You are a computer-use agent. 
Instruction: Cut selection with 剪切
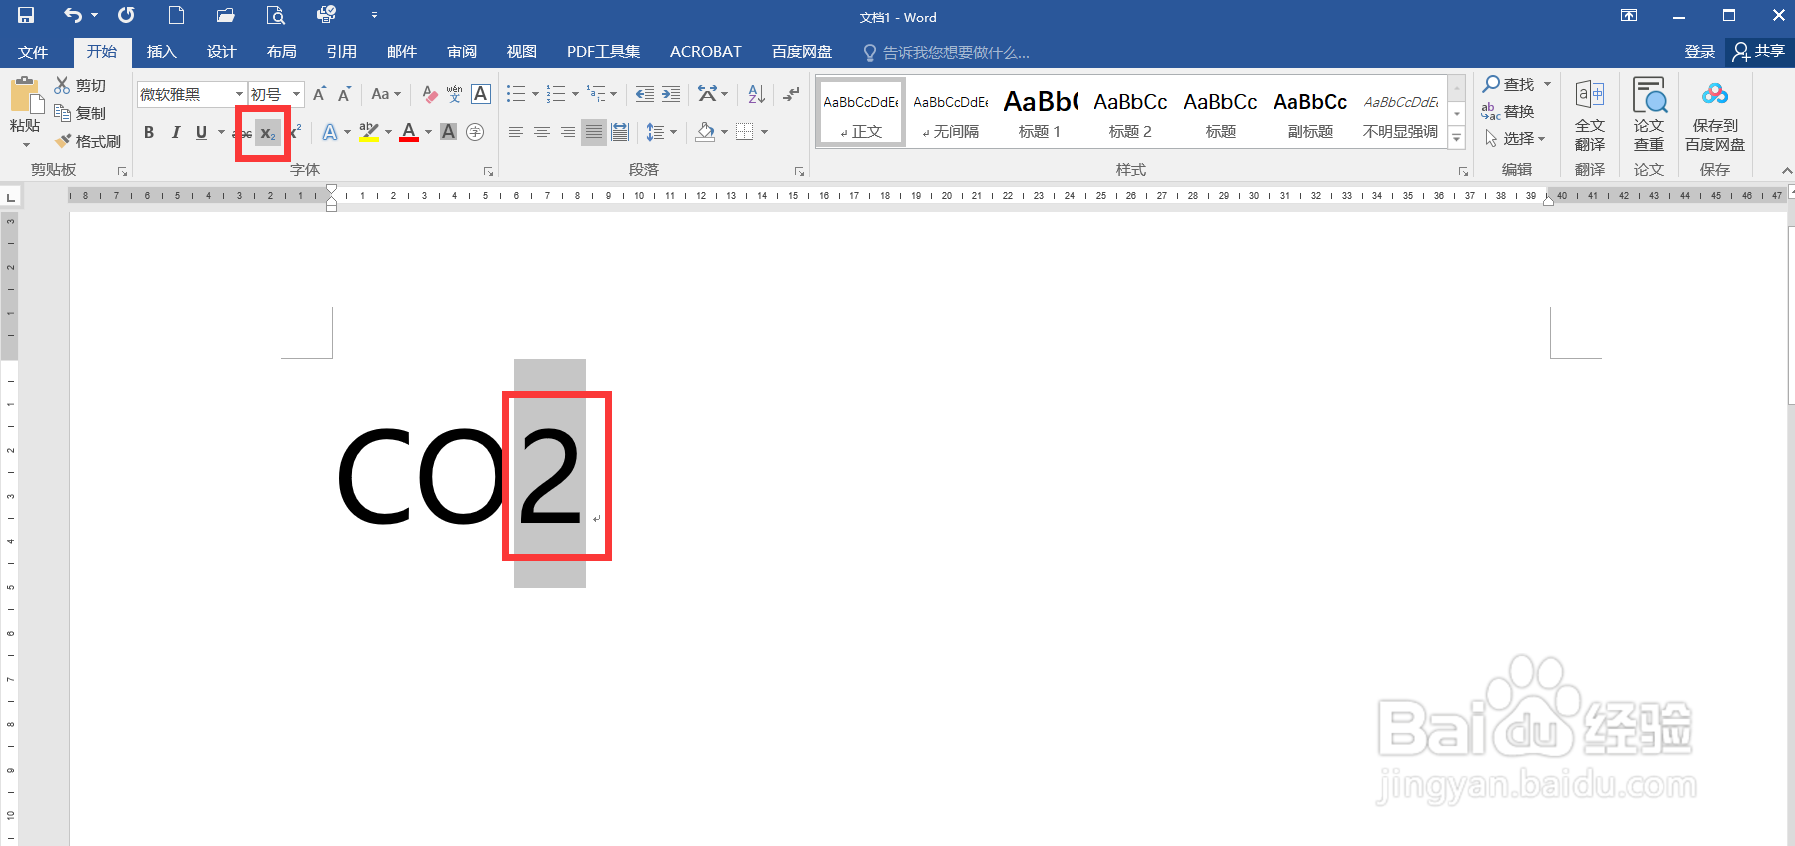pos(80,86)
